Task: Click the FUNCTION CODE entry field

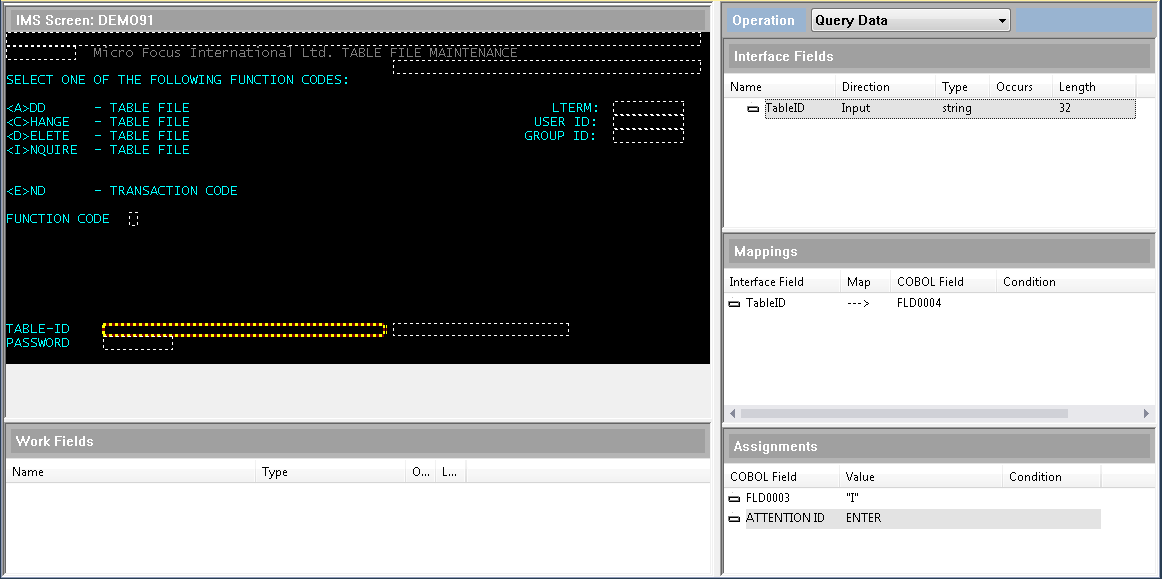Action: [x=133, y=219]
